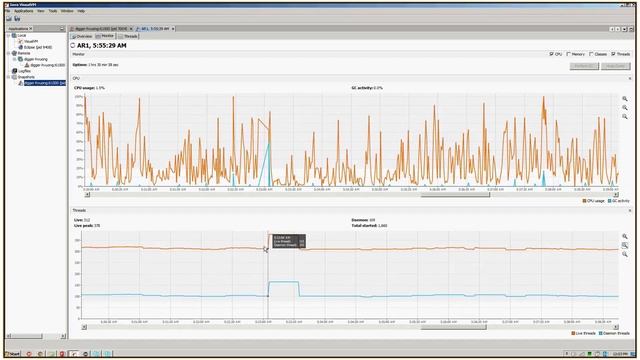Image resolution: width=640 pixels, height=360 pixels.
Task: Click the Live threads legend swatch
Action: tap(573, 333)
